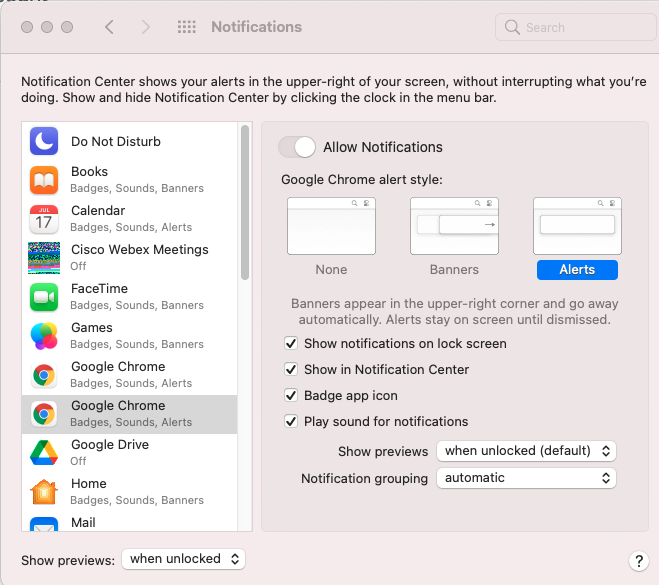This screenshot has width=659, height=585.
Task: Click the highlighted Alerts label
Action: pyautogui.click(x=577, y=270)
